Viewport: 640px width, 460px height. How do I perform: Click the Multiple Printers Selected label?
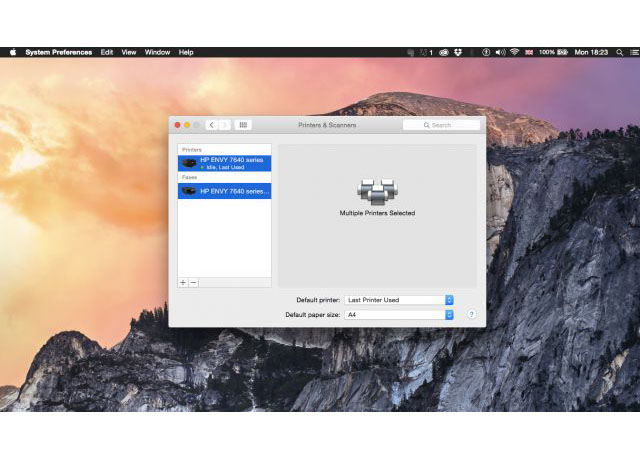pos(377,213)
